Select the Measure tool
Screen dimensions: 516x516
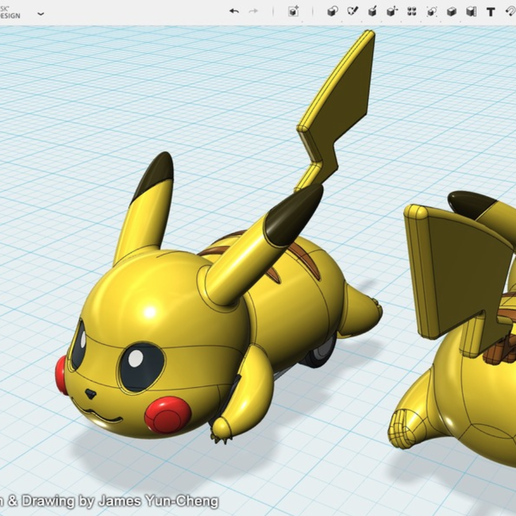(471, 12)
